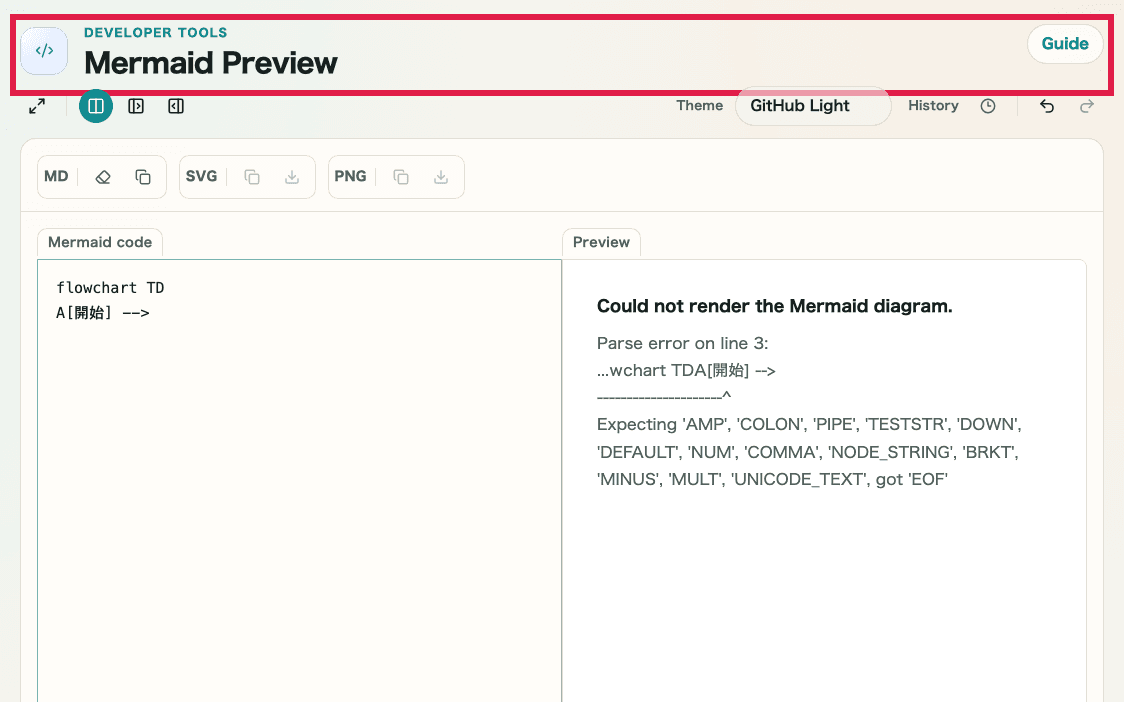Copy the PNG with the copy icon
Screen dimensions: 1124x702
[400, 176]
